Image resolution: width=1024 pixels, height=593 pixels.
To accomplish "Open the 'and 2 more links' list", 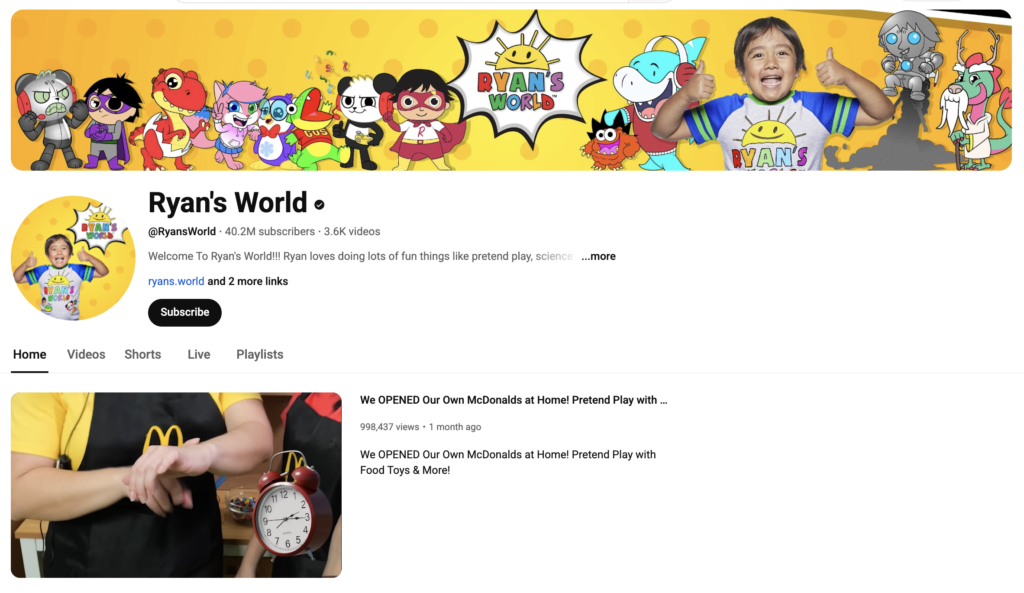I will click(x=248, y=281).
